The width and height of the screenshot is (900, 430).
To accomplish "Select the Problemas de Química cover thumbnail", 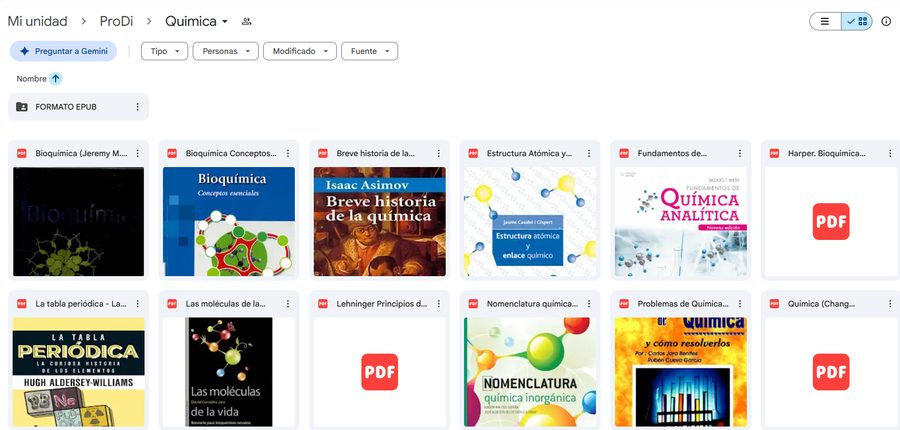I will click(681, 372).
